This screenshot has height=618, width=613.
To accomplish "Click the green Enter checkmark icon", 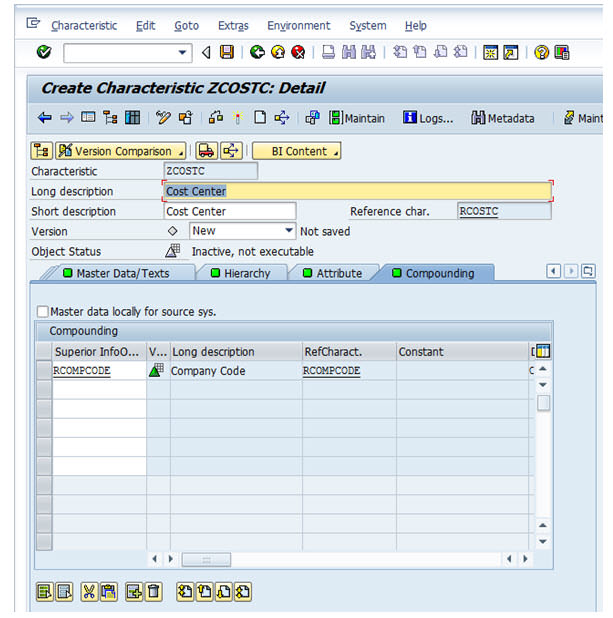I will pos(43,52).
